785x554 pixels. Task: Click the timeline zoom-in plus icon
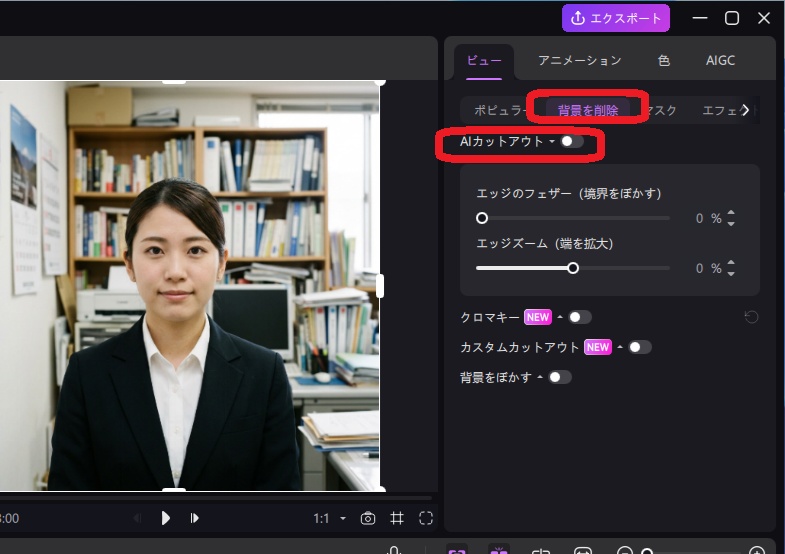757,550
